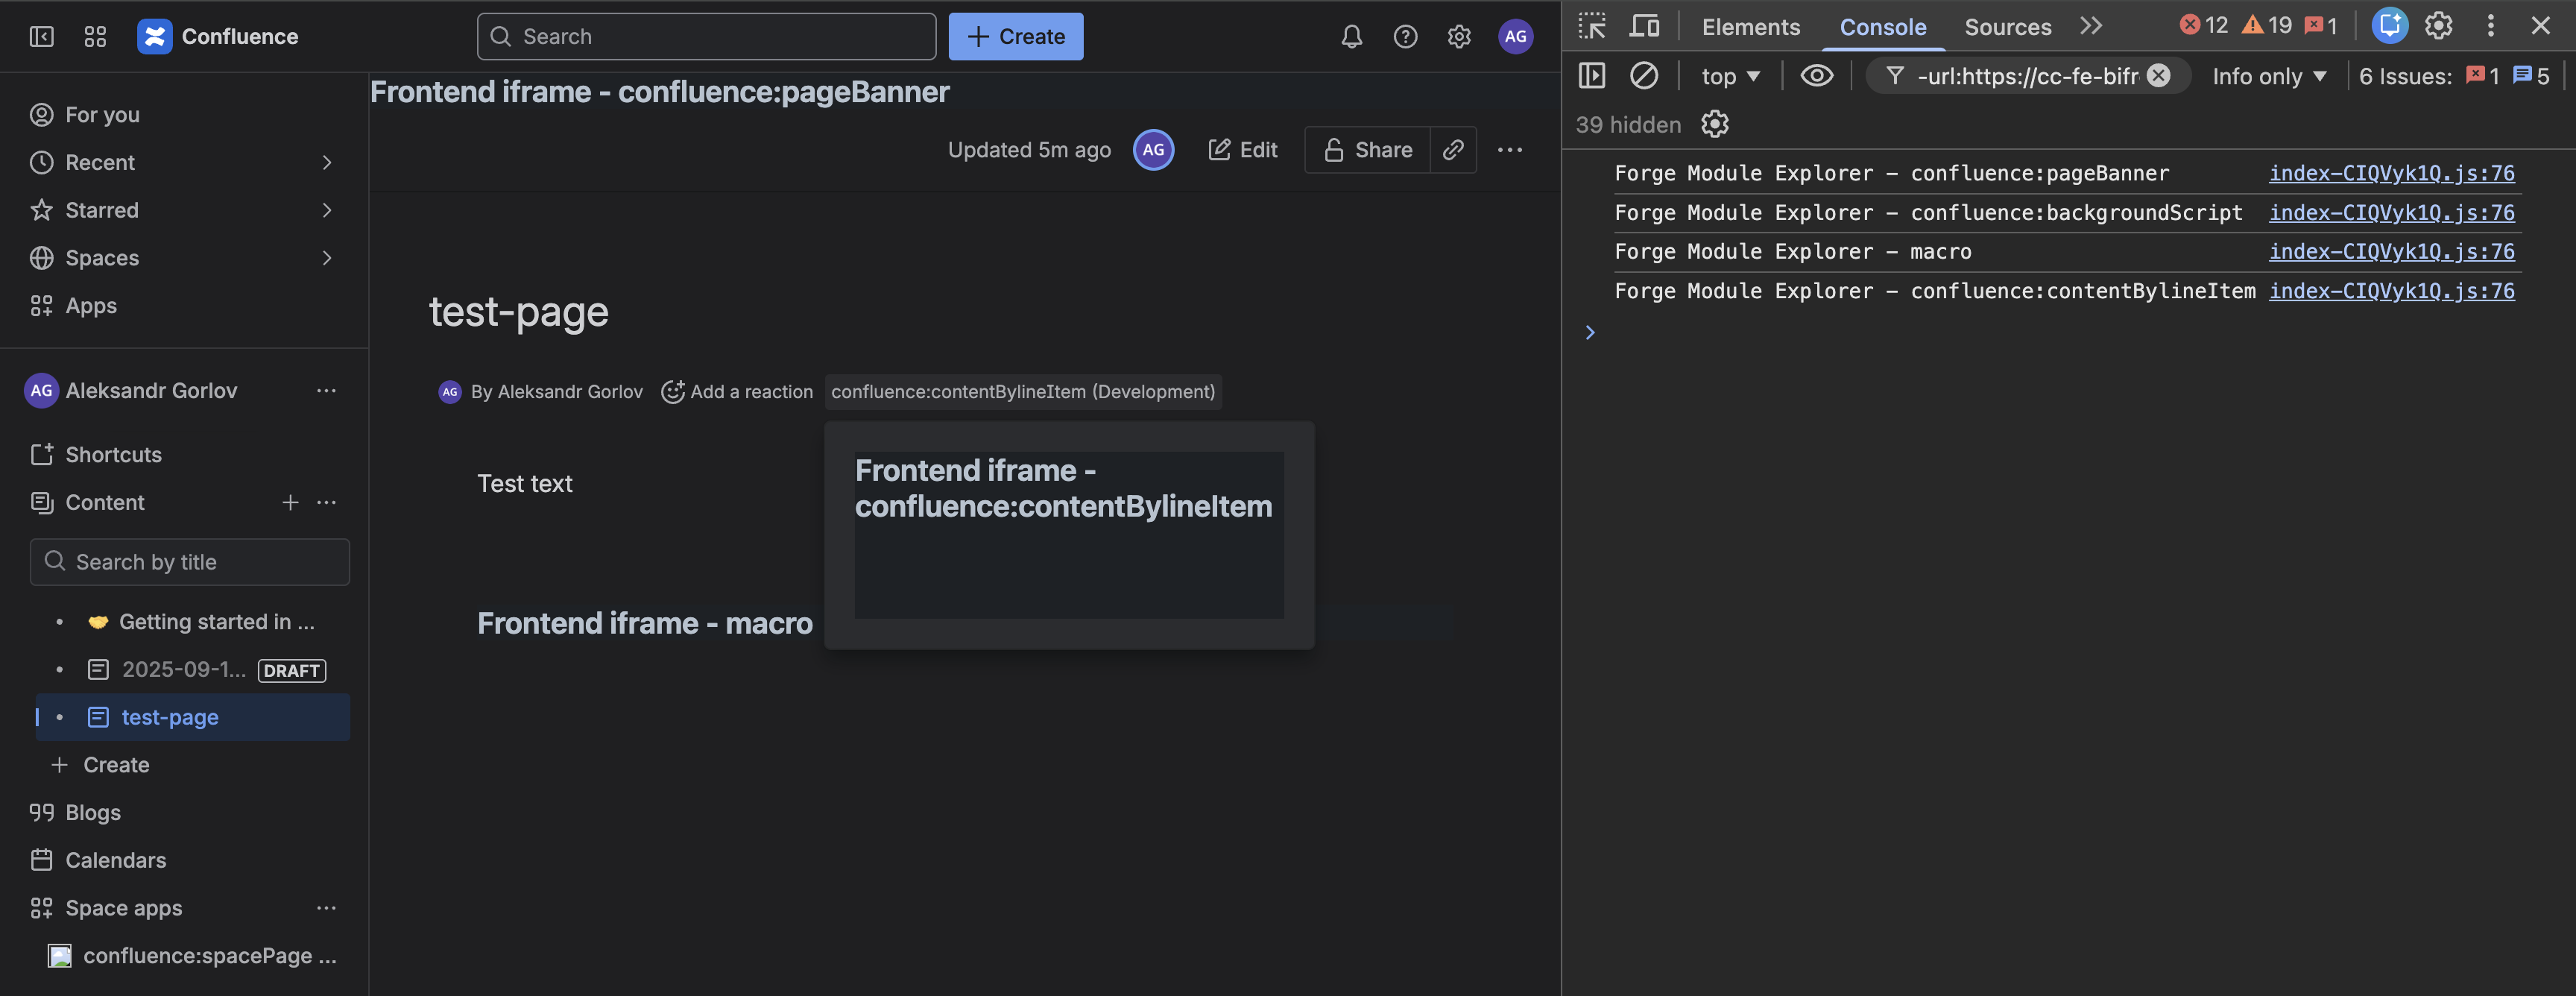Image resolution: width=2576 pixels, height=996 pixels.
Task: Copy the page link icon next to Share
Action: 1453,149
